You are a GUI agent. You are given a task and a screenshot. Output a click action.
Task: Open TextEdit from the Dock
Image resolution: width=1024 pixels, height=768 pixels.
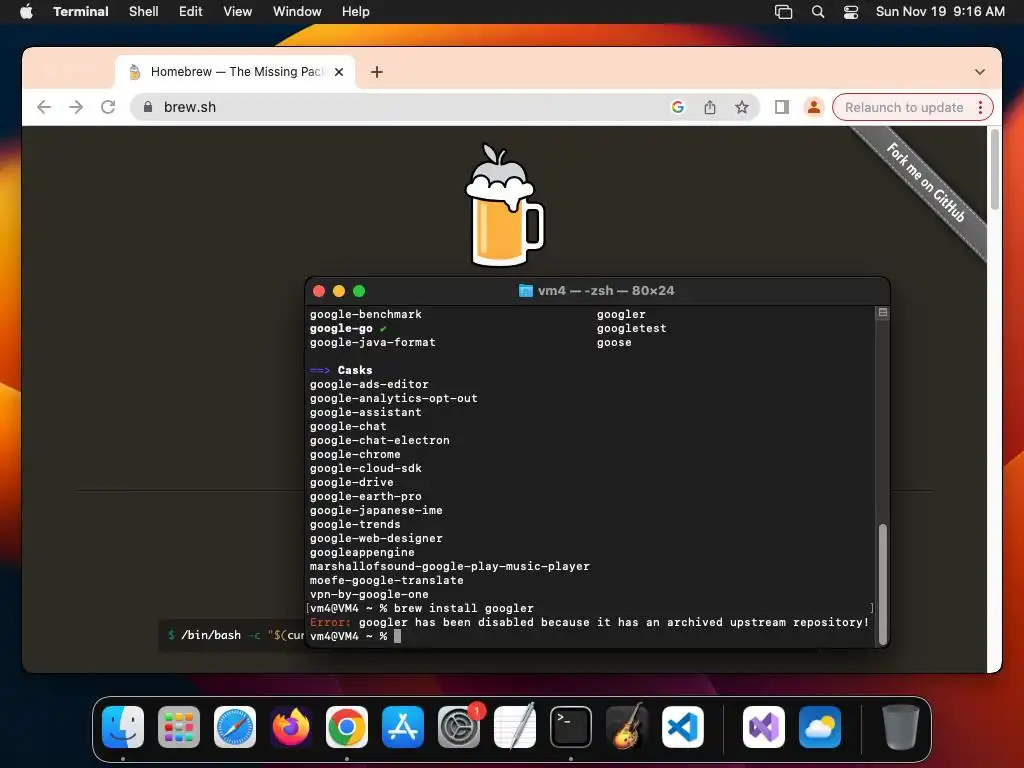tap(515, 726)
